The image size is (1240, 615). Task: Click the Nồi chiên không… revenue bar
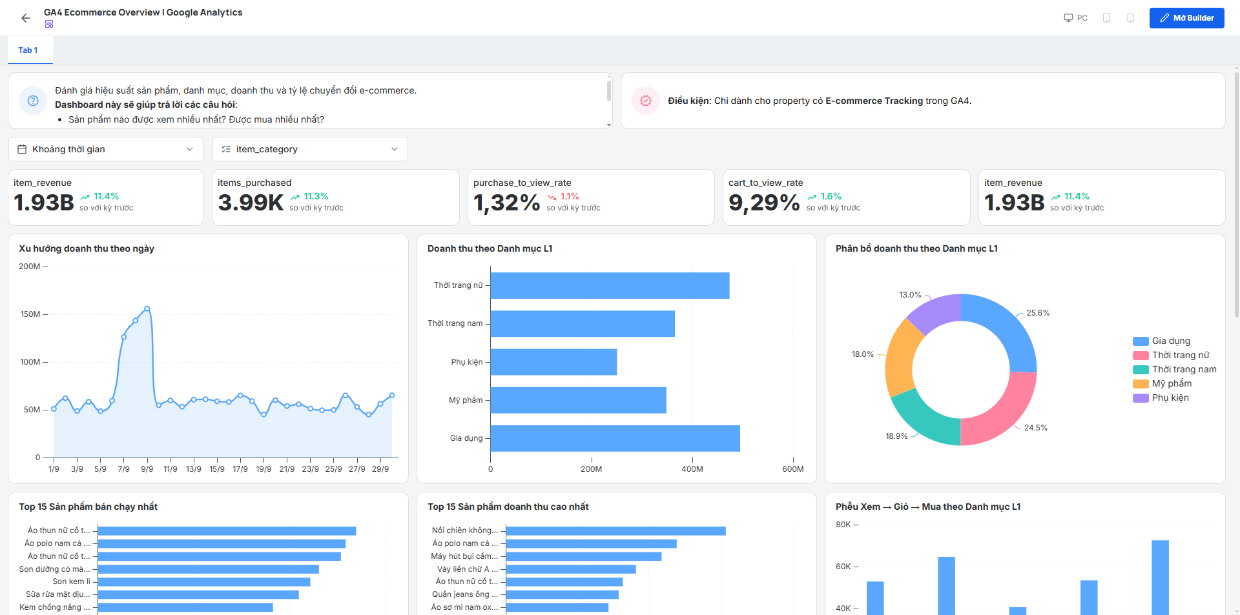615,530
